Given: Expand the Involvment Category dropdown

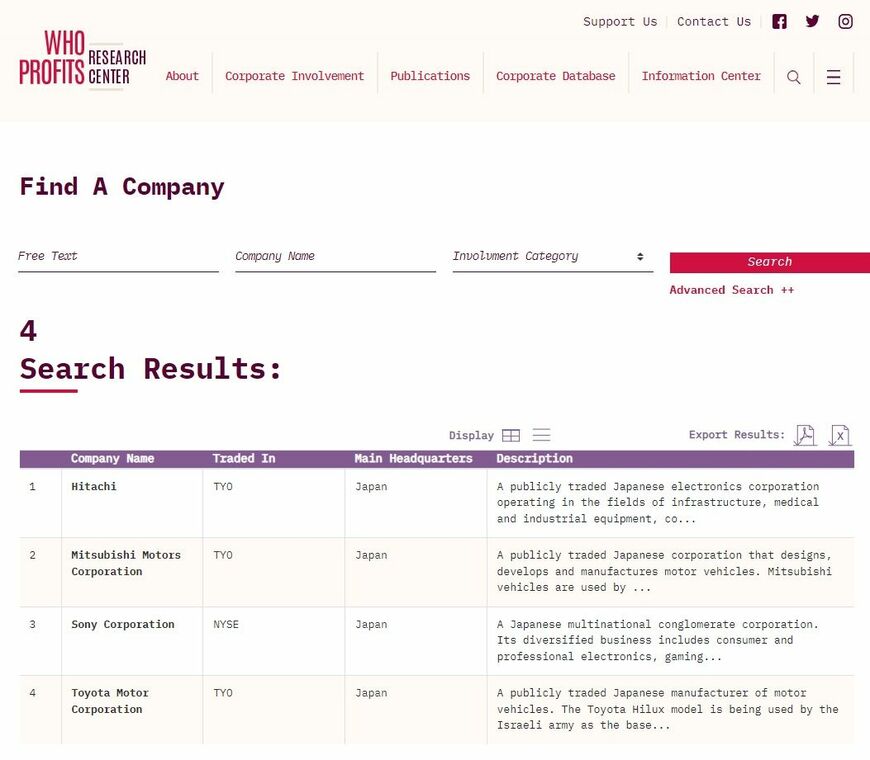Looking at the screenshot, I should 552,257.
